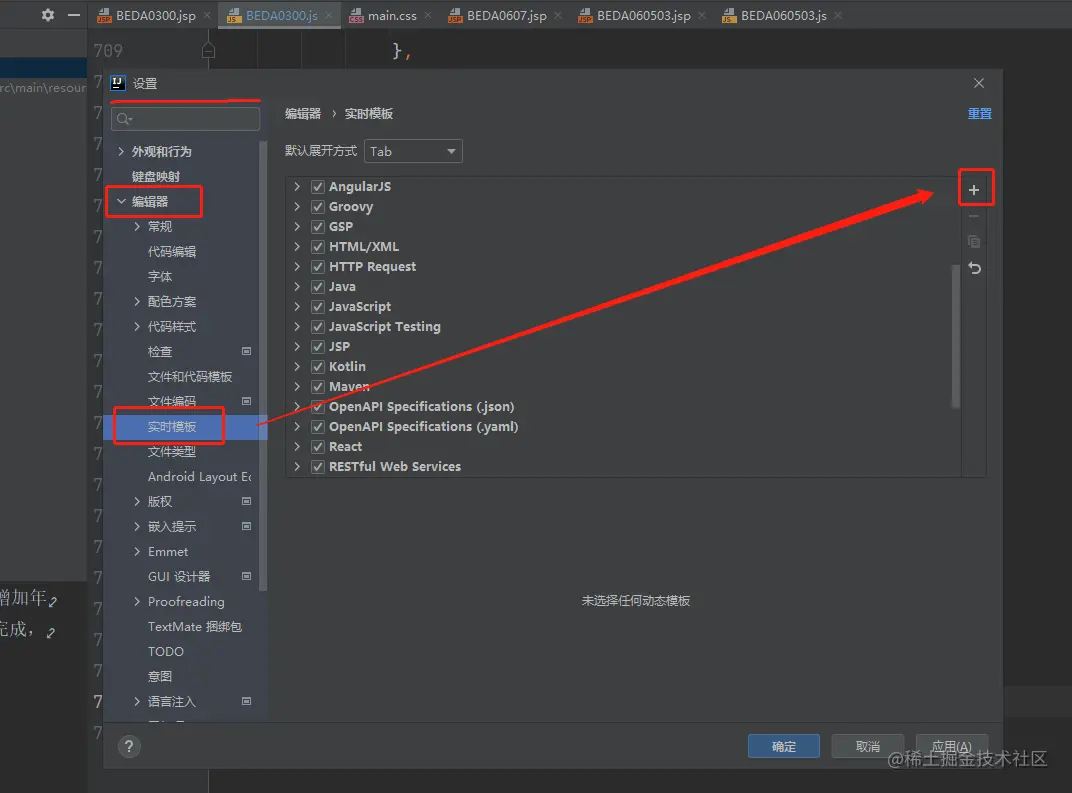Select 字体 in settings tree
Image resolution: width=1072 pixels, height=793 pixels.
160,276
